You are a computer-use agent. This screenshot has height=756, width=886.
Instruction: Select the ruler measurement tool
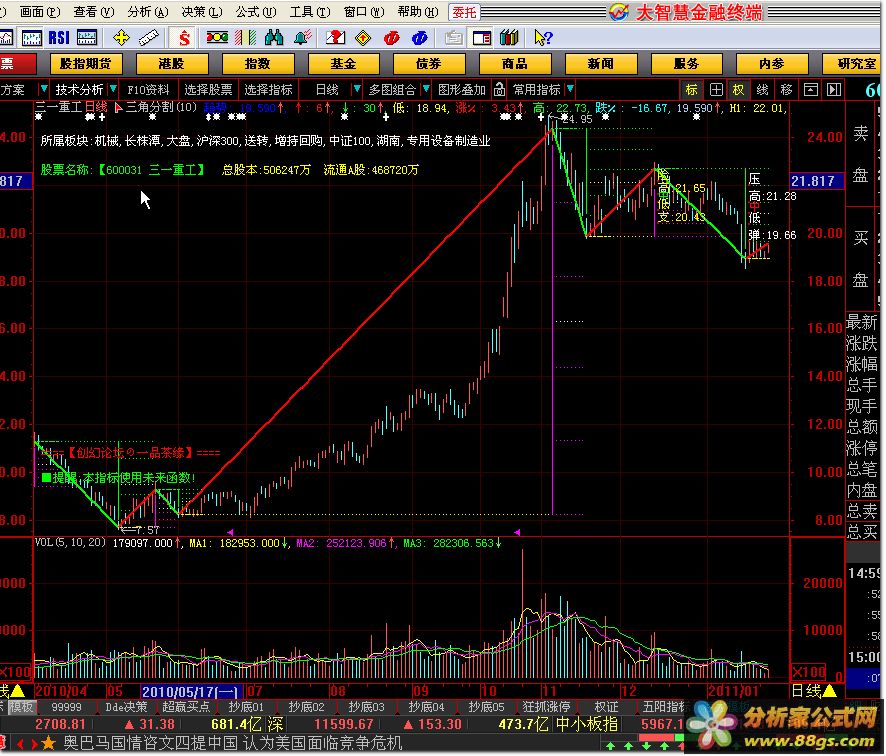click(149, 38)
